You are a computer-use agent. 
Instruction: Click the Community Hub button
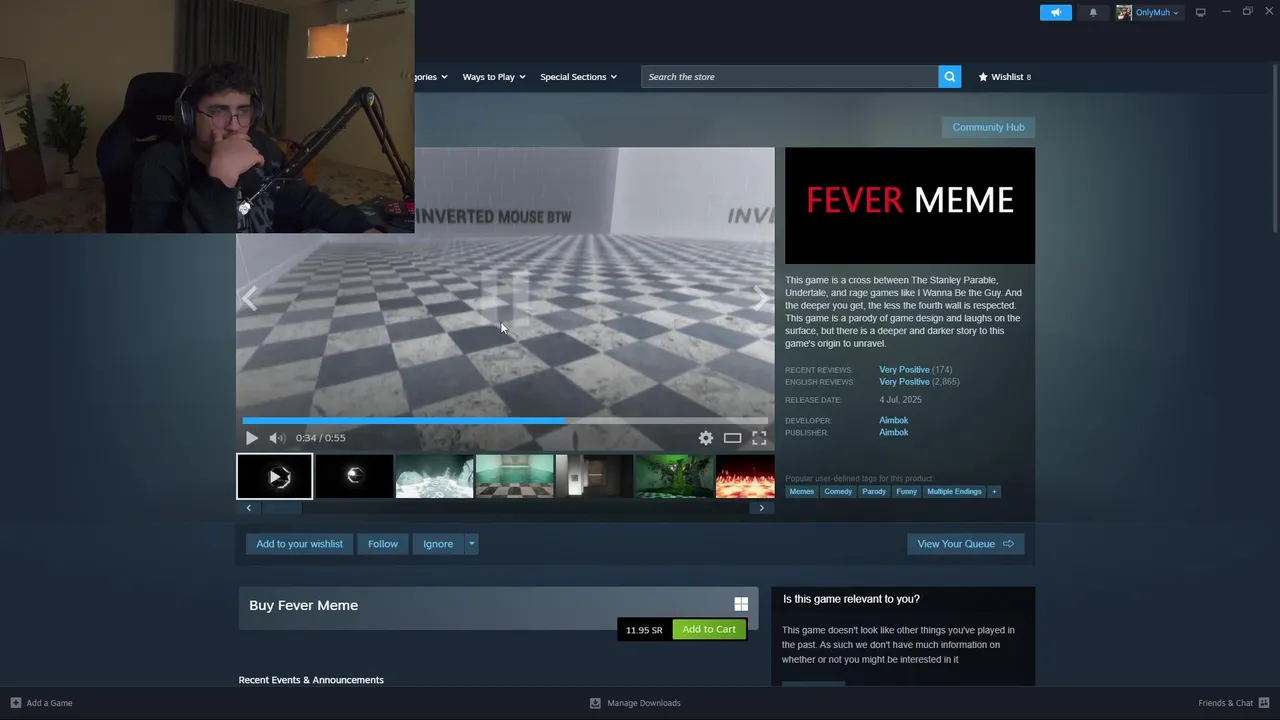tap(988, 127)
